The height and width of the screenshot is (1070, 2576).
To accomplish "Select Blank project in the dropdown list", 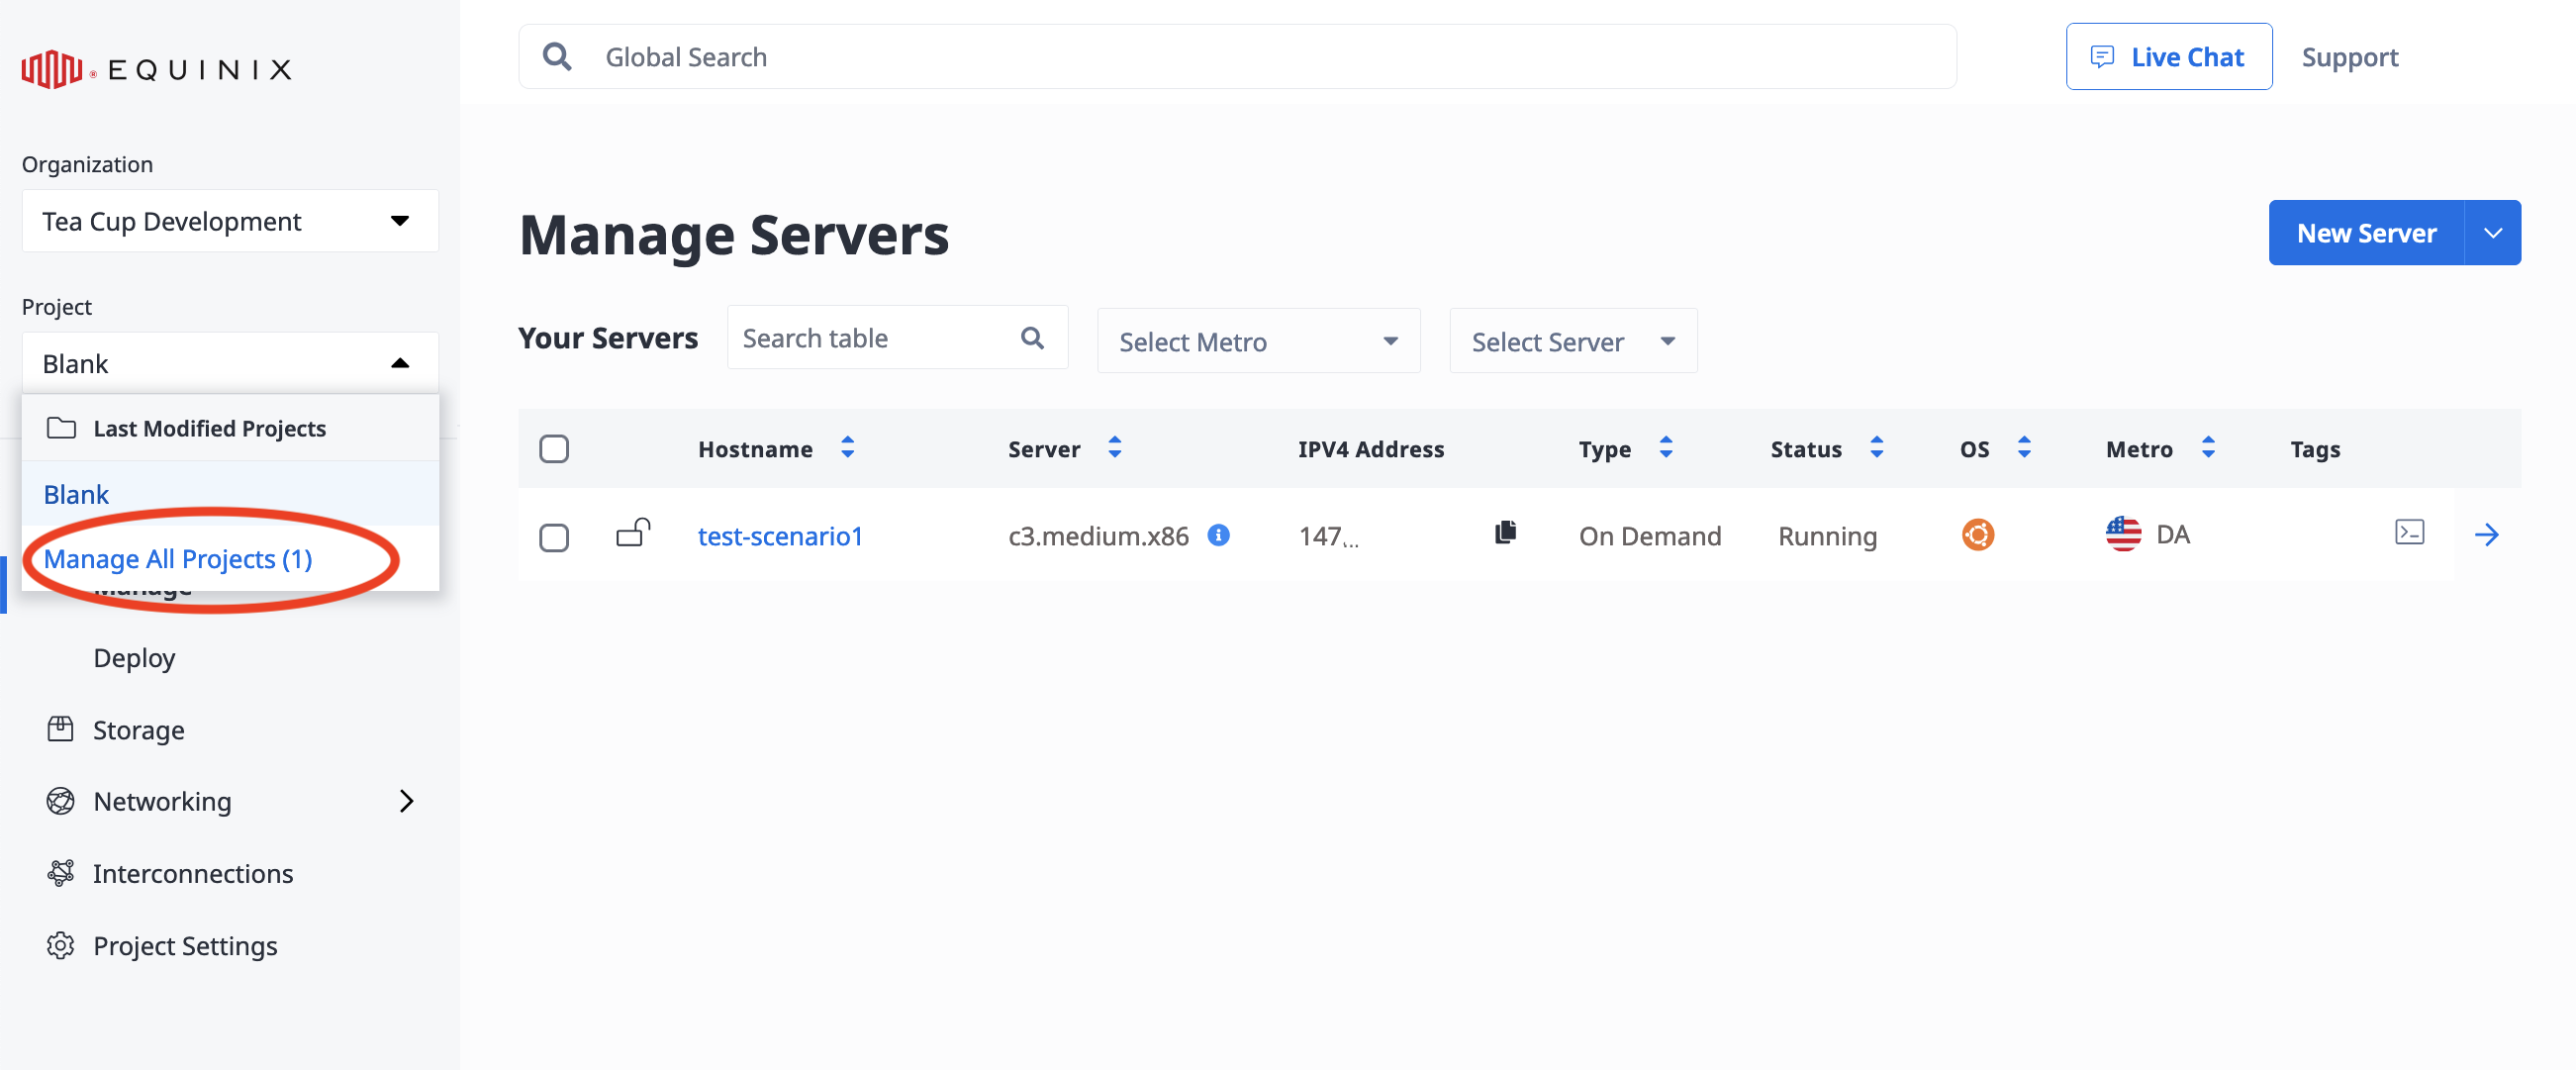I will point(230,494).
